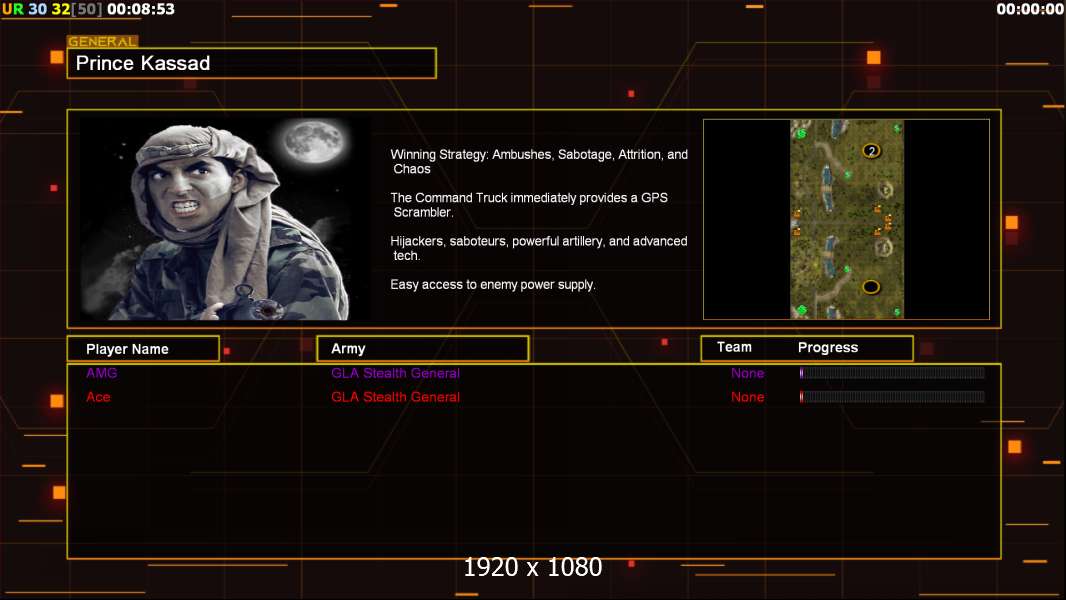This screenshot has height=600, width=1066.
Task: Click the Progress column label
Action: 827,347
